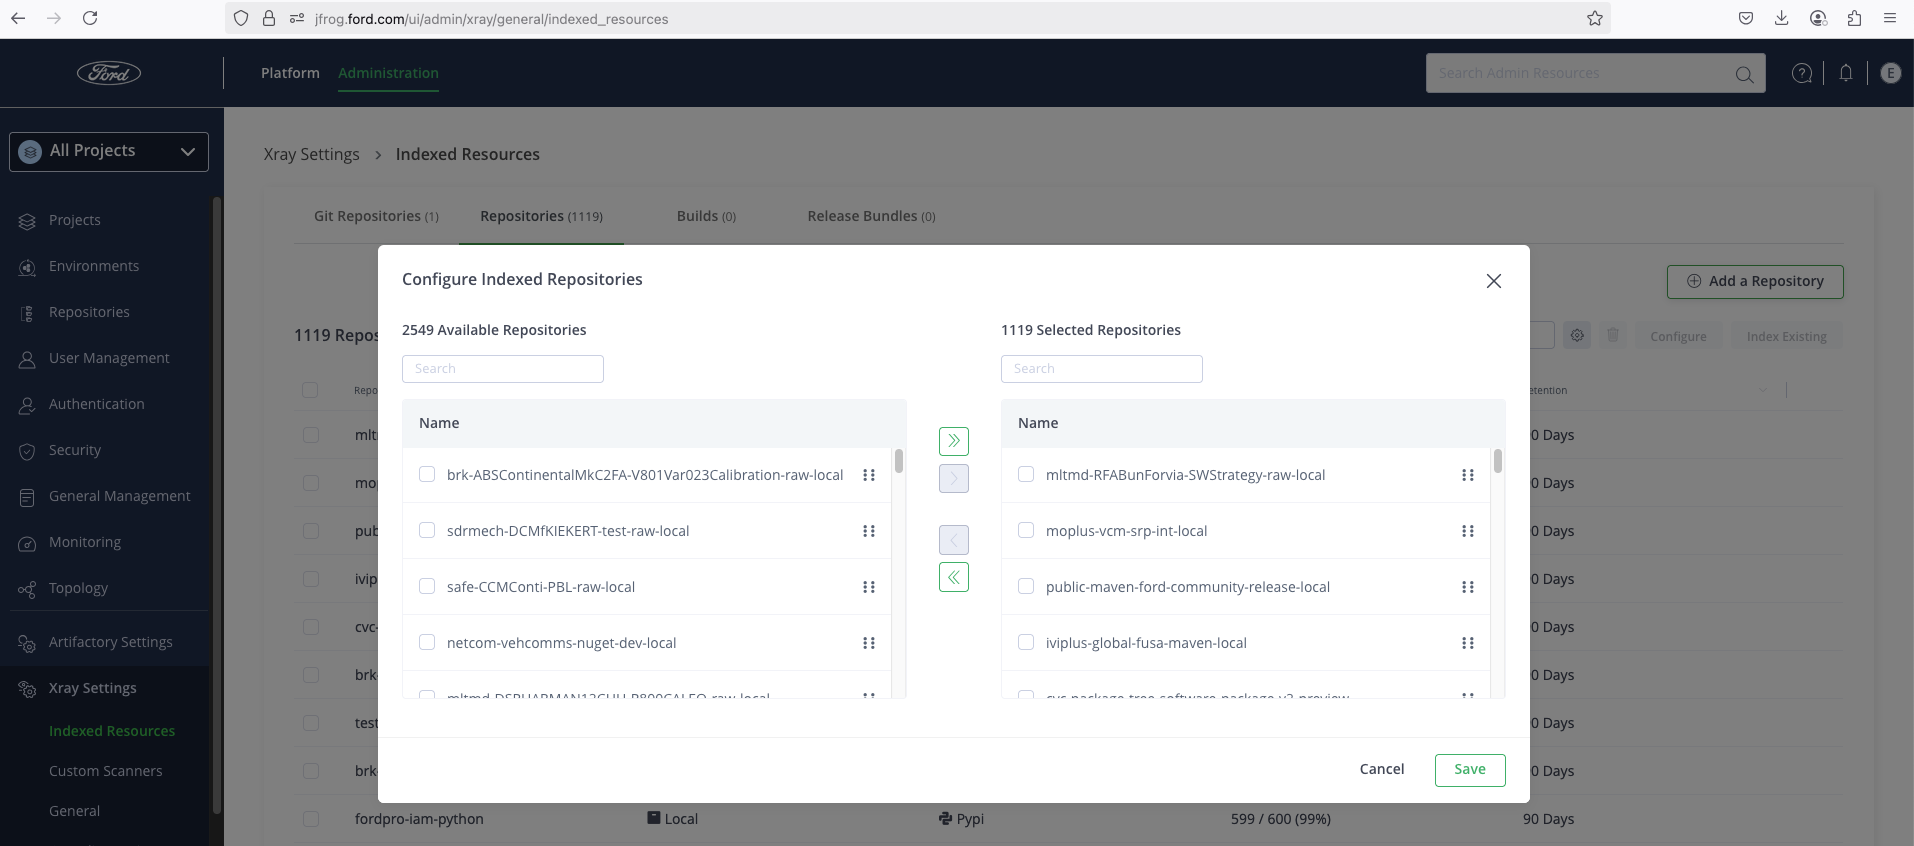
Task: Open Release Bundles tab
Action: (x=871, y=216)
